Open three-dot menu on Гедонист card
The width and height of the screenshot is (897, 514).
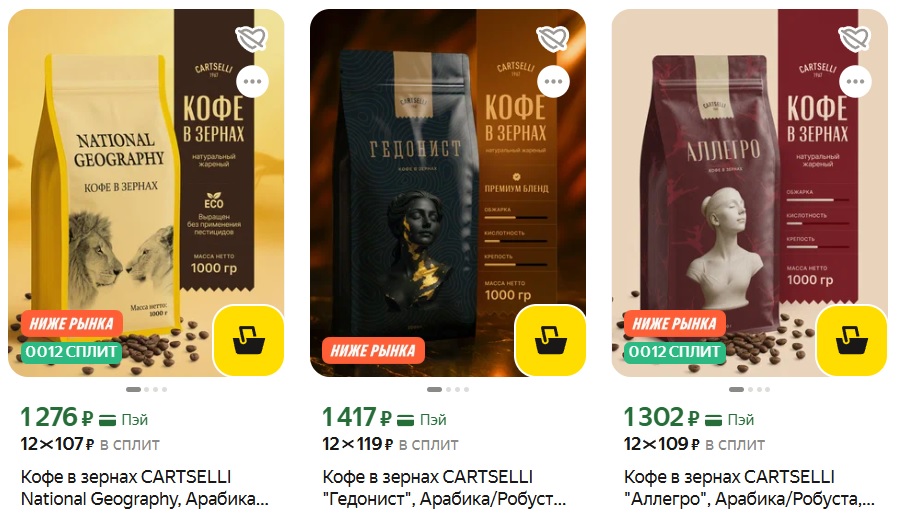click(553, 81)
